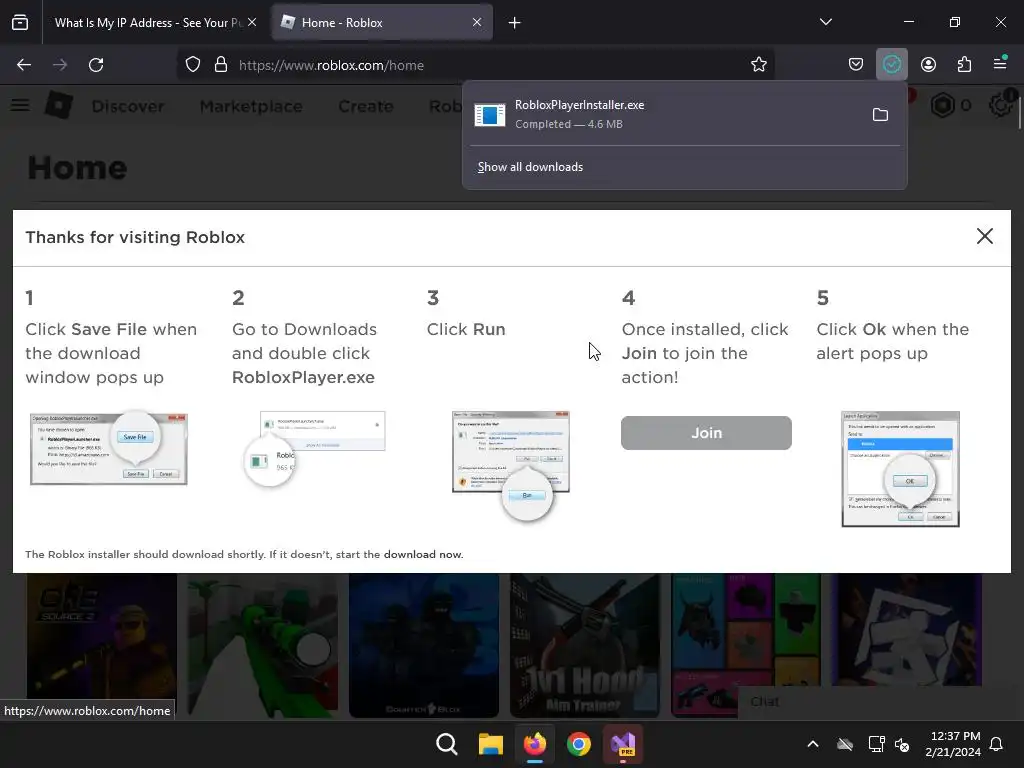The height and width of the screenshot is (768, 1024).
Task: Expand hidden system tray icons
Action: coord(813,744)
